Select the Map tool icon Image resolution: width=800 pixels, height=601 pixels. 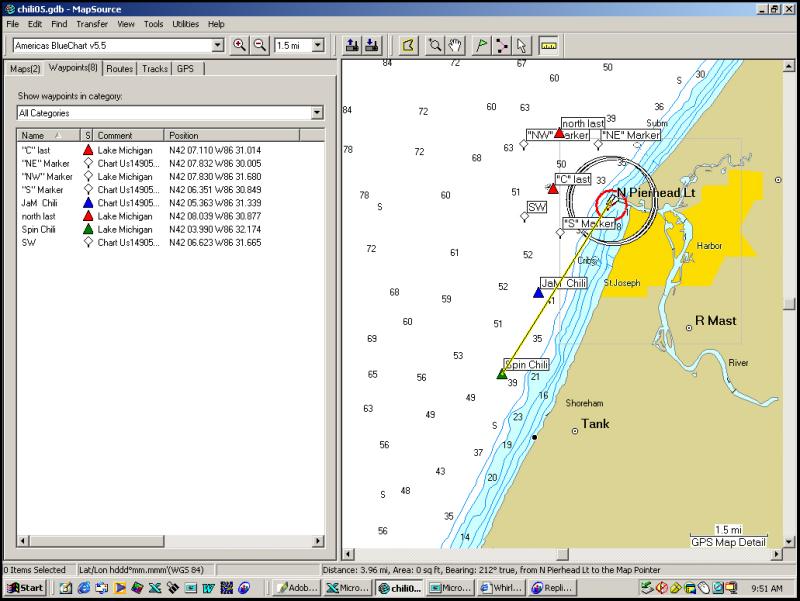408,45
